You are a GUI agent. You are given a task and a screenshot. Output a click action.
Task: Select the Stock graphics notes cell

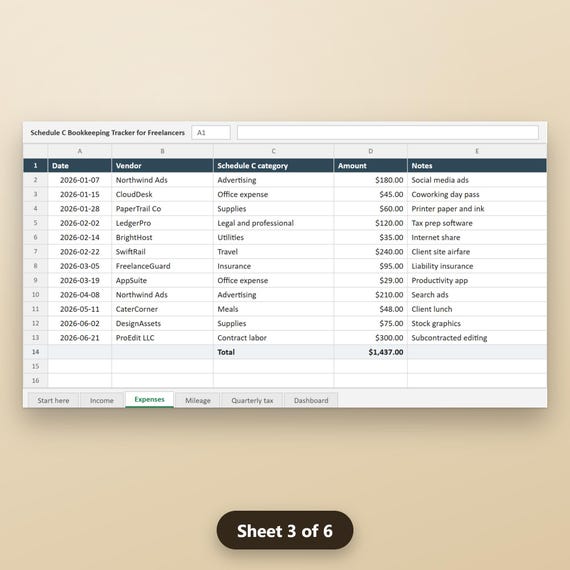pyautogui.click(x=477, y=324)
